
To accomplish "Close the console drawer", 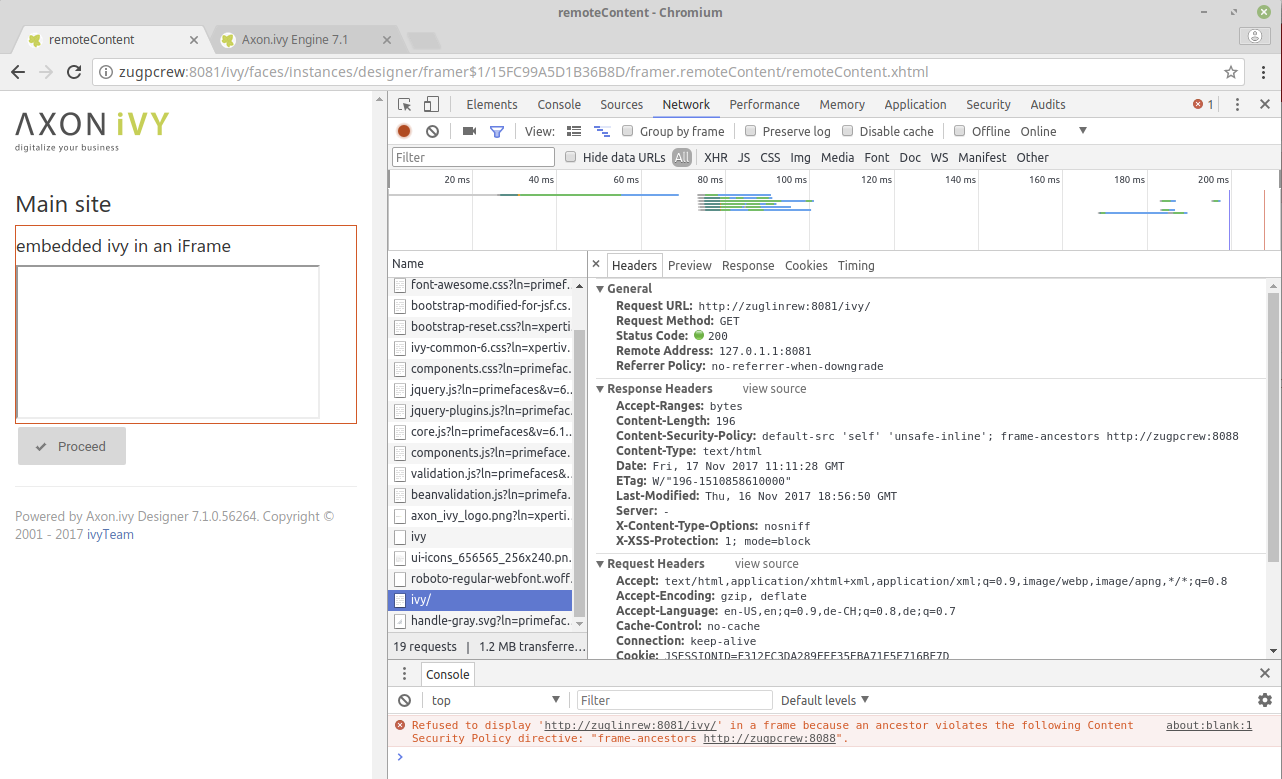I will [x=1265, y=674].
